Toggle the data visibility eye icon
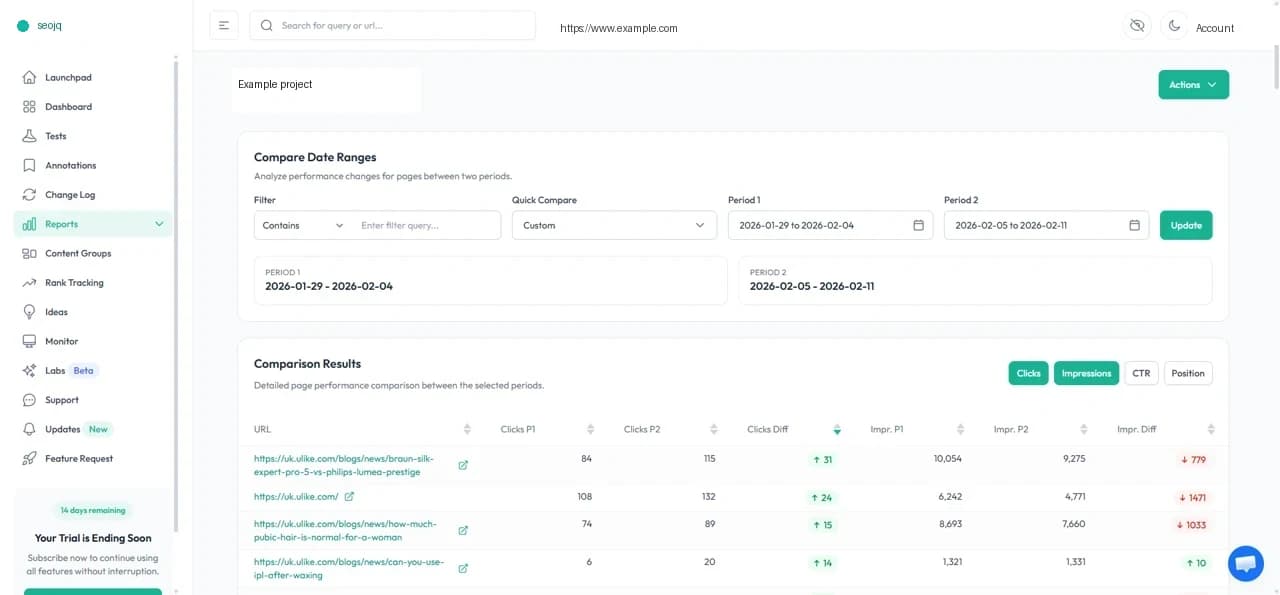Viewport: 1280px width, 595px height. (1137, 26)
